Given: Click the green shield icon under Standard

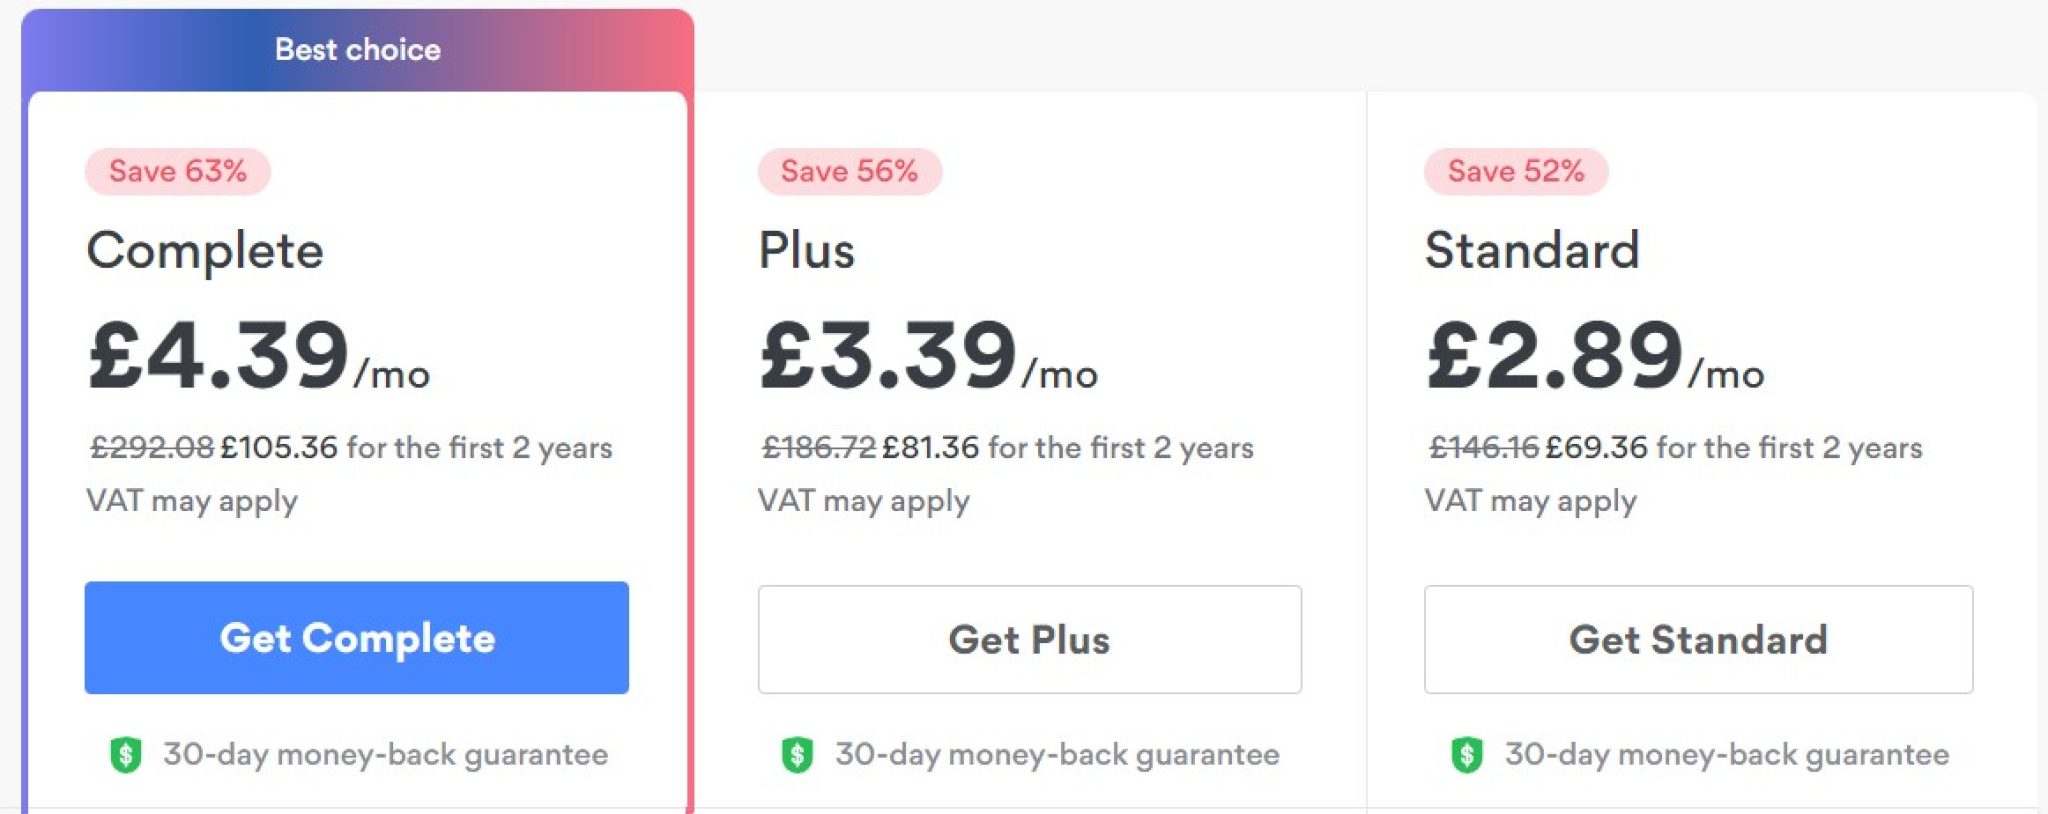Looking at the screenshot, I should 1467,754.
